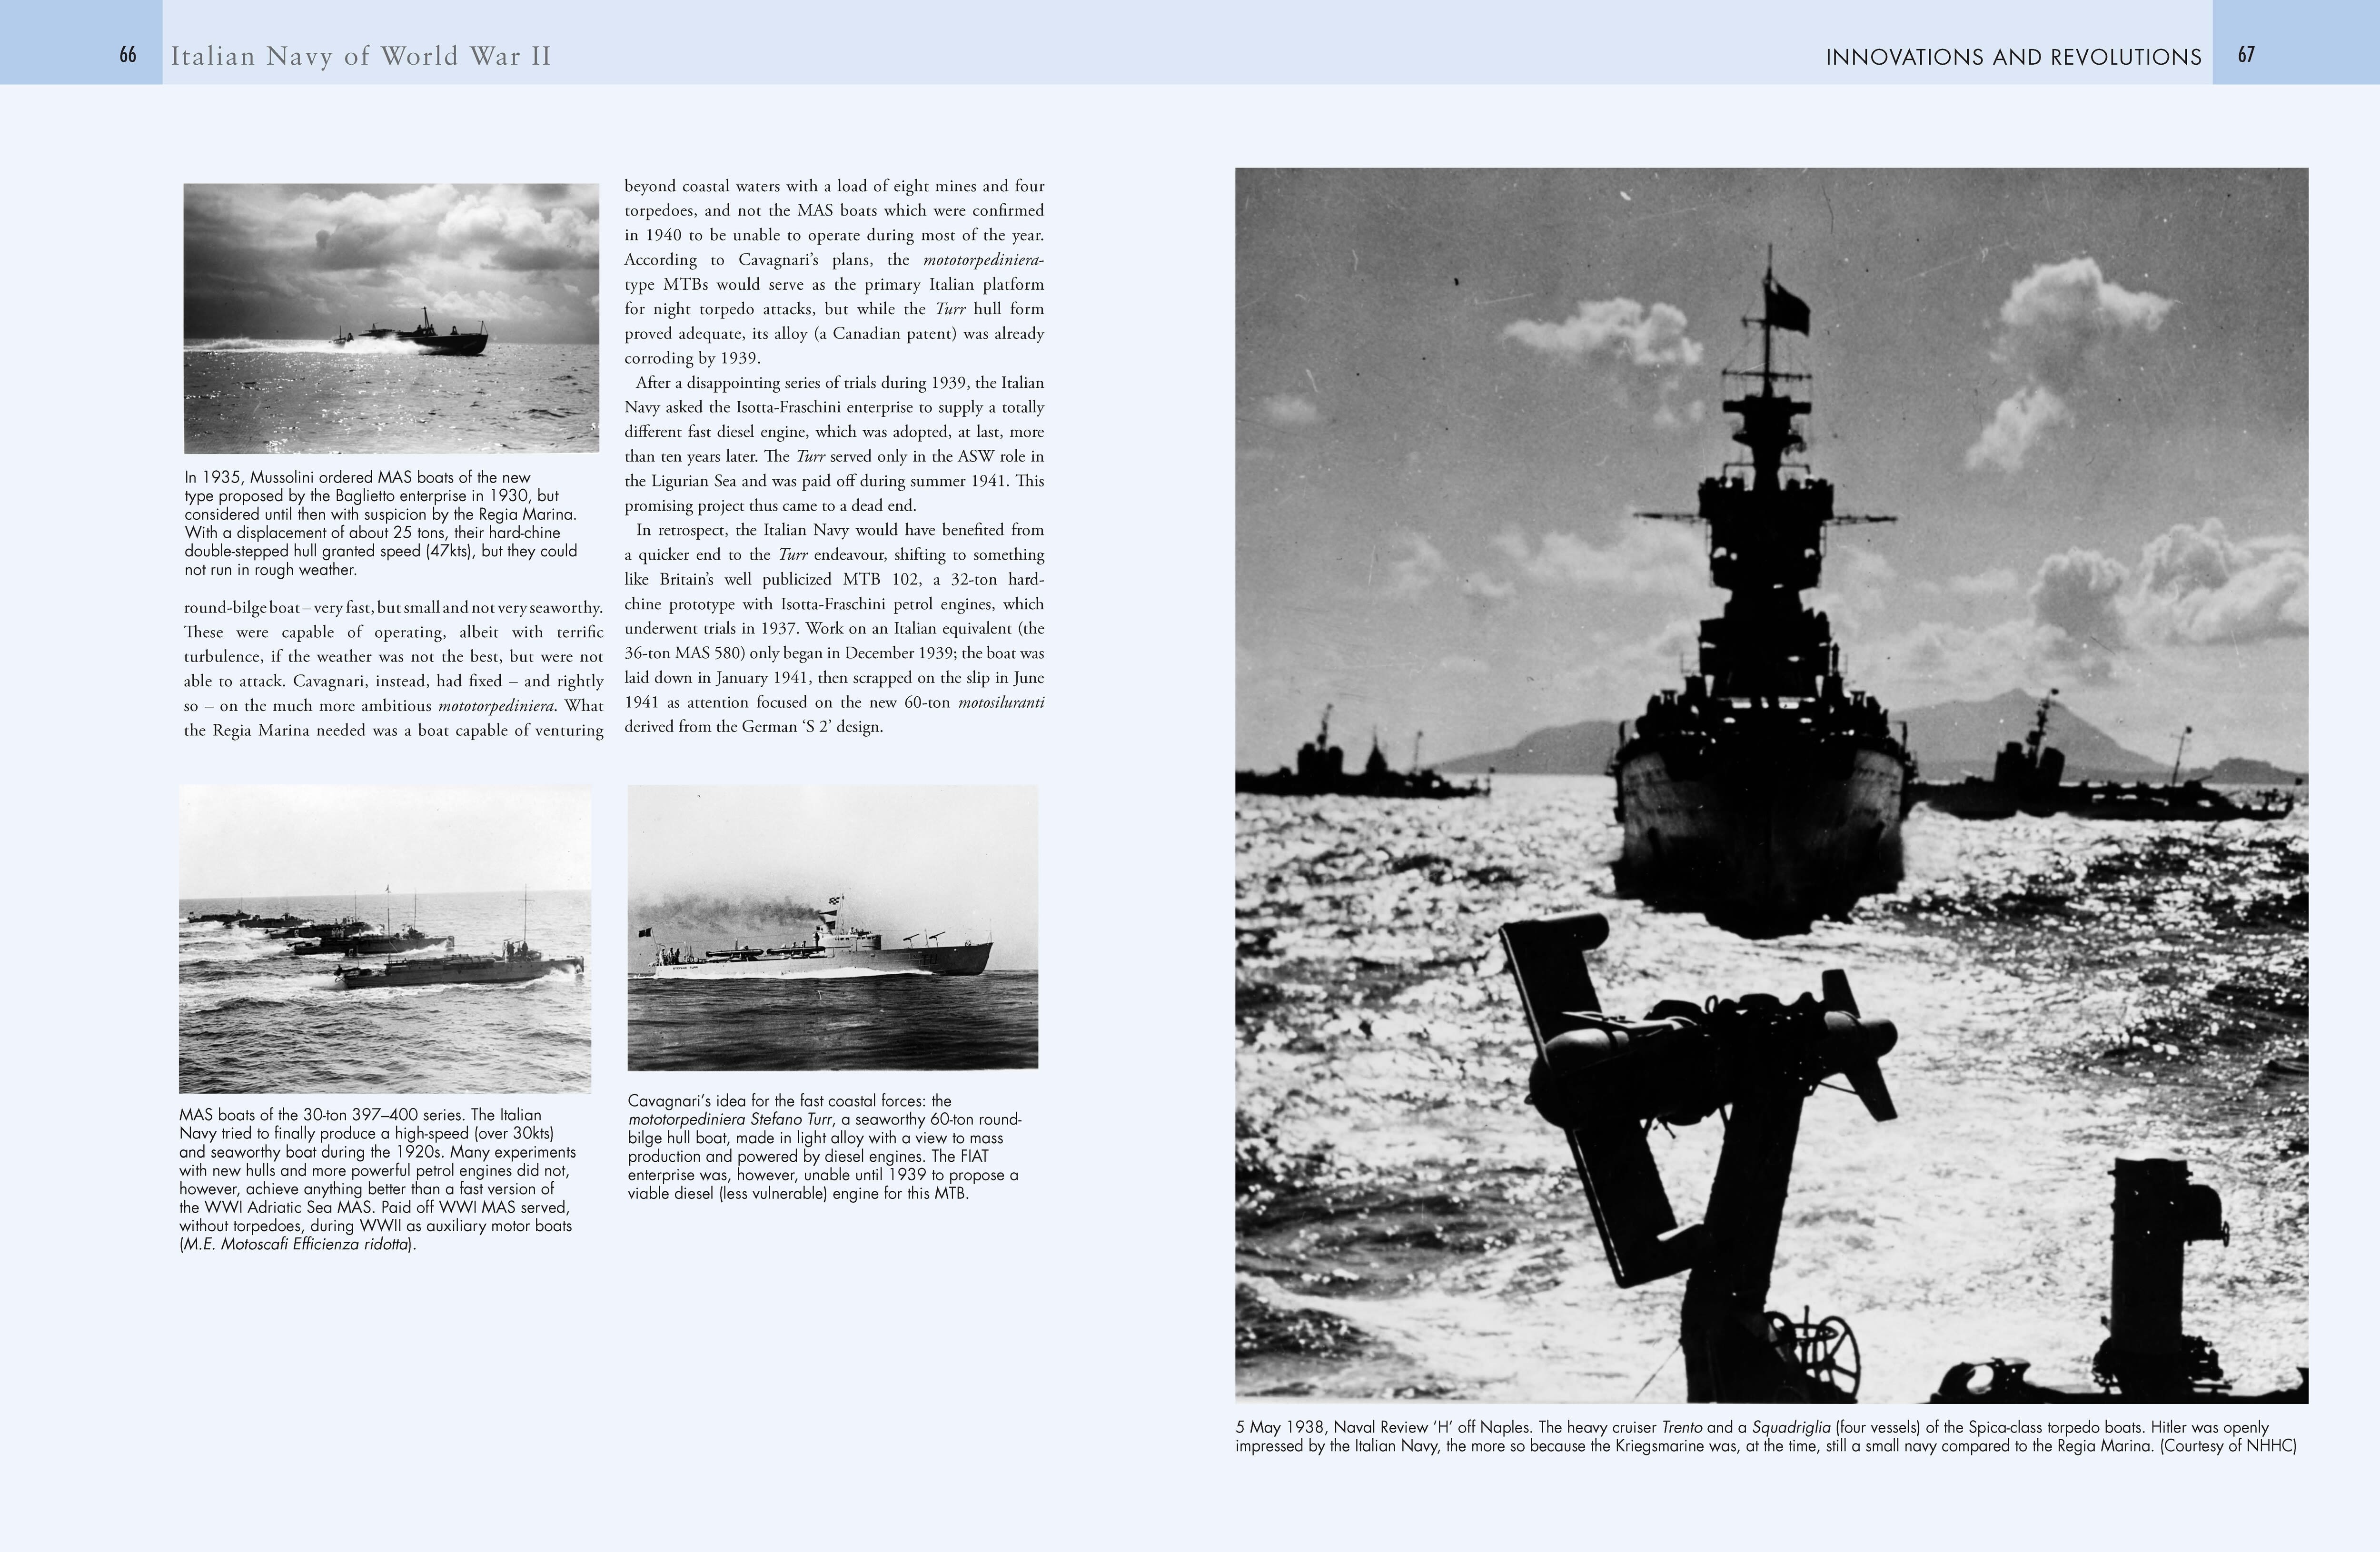Click the header "Italian Navy of World War II"

[361, 57]
